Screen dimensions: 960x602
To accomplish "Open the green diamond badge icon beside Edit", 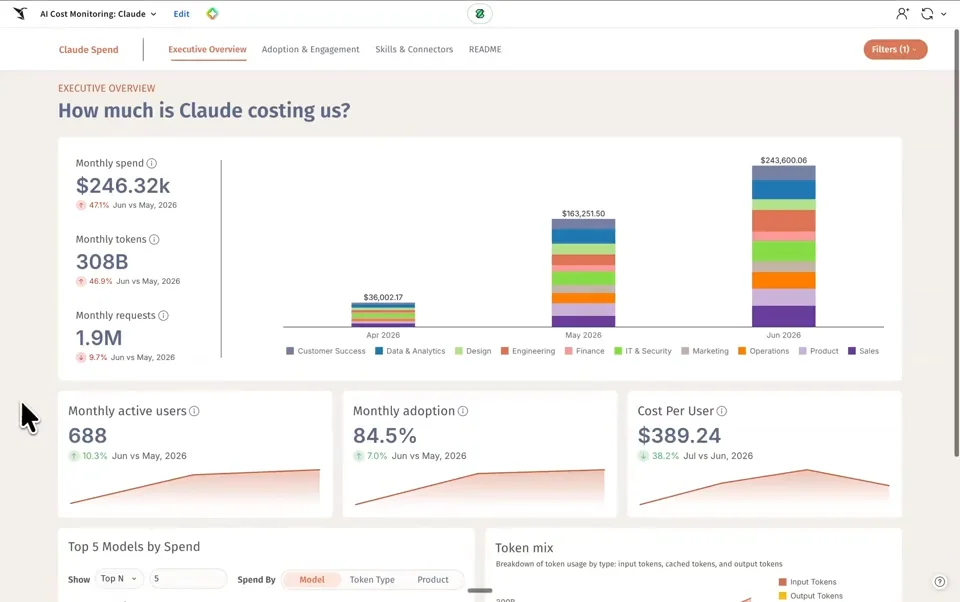I will 212,13.
